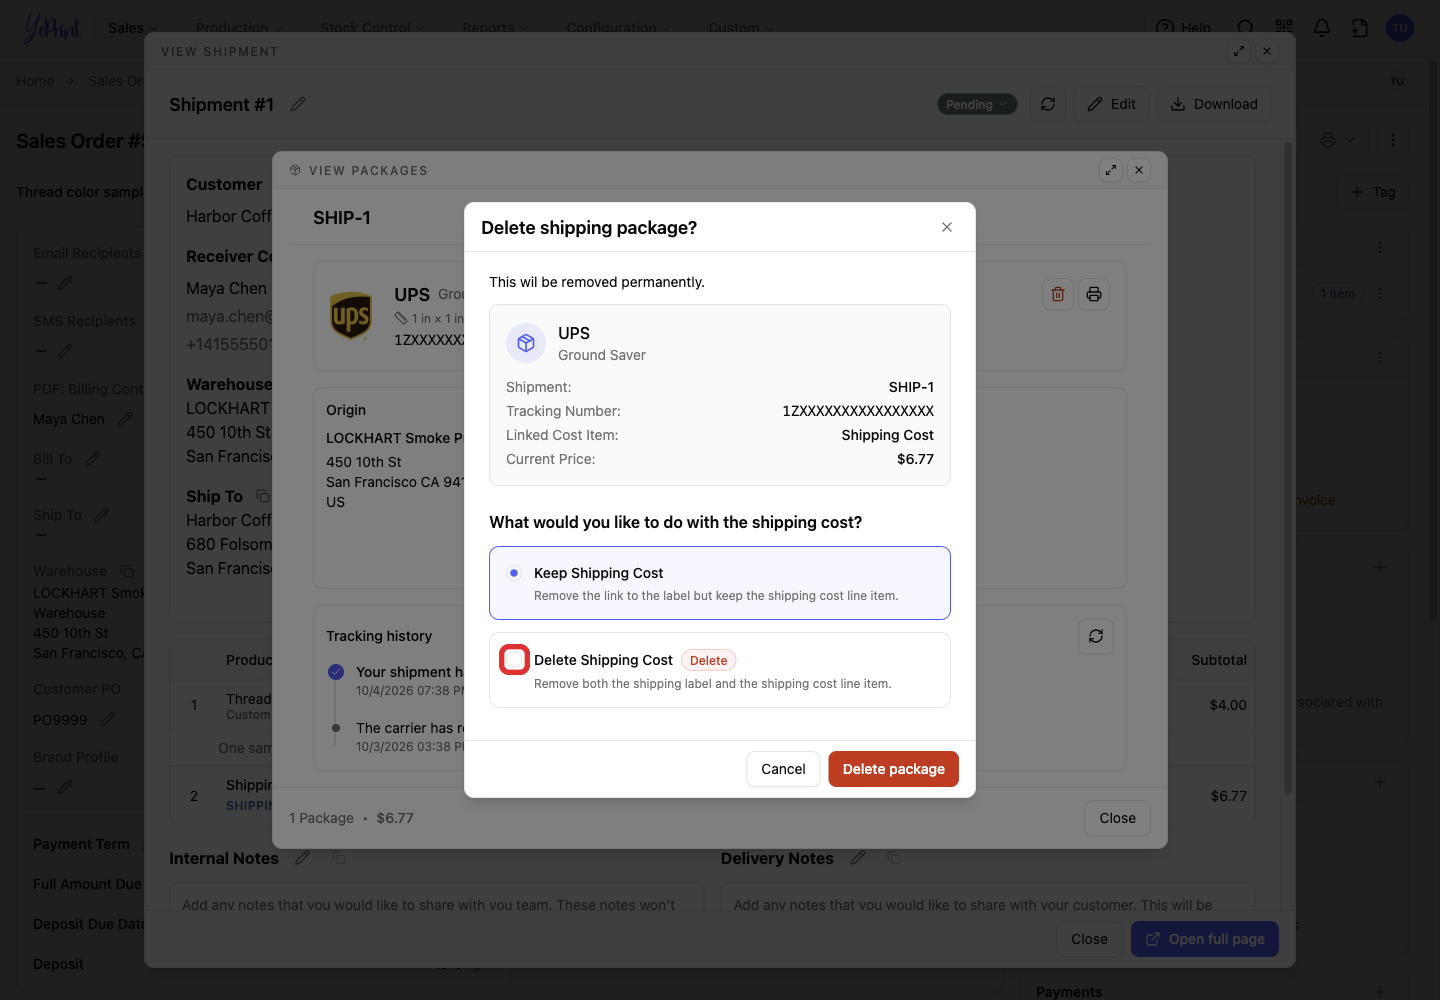
Task: Click the Delete badge next to Delete Shipping Cost
Action: 708,660
